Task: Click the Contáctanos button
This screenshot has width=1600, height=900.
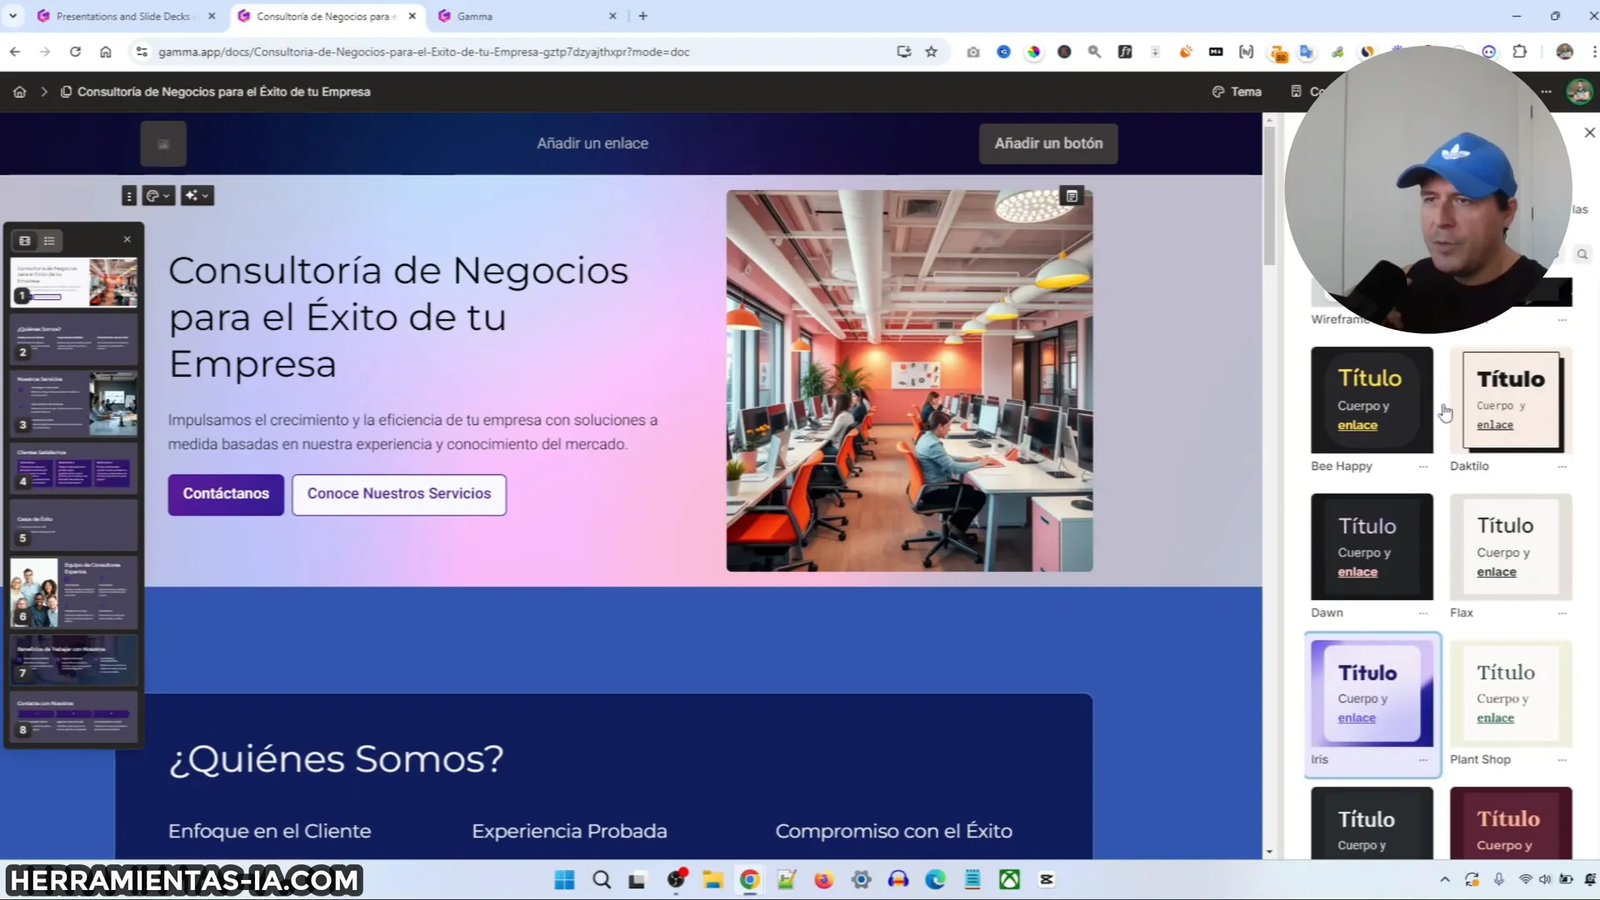Action: click(225, 494)
